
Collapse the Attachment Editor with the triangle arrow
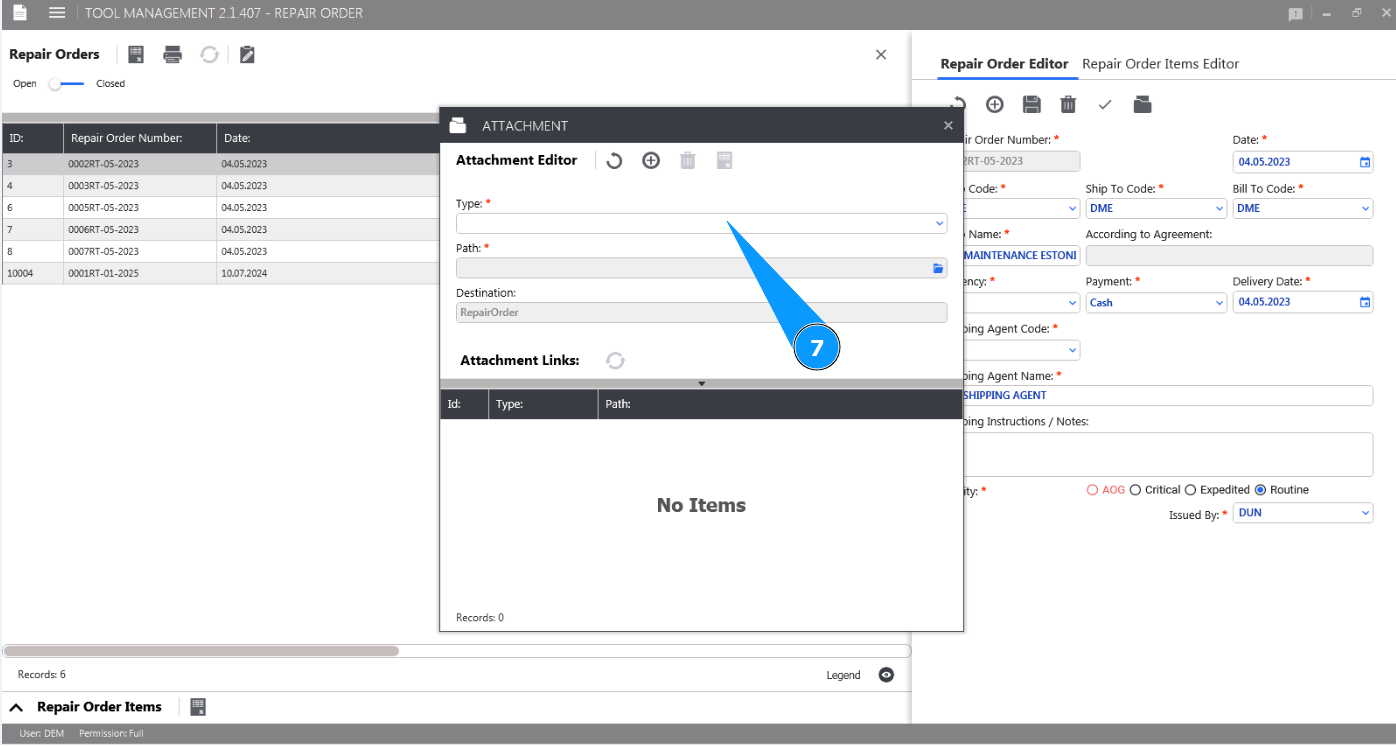[x=702, y=384]
